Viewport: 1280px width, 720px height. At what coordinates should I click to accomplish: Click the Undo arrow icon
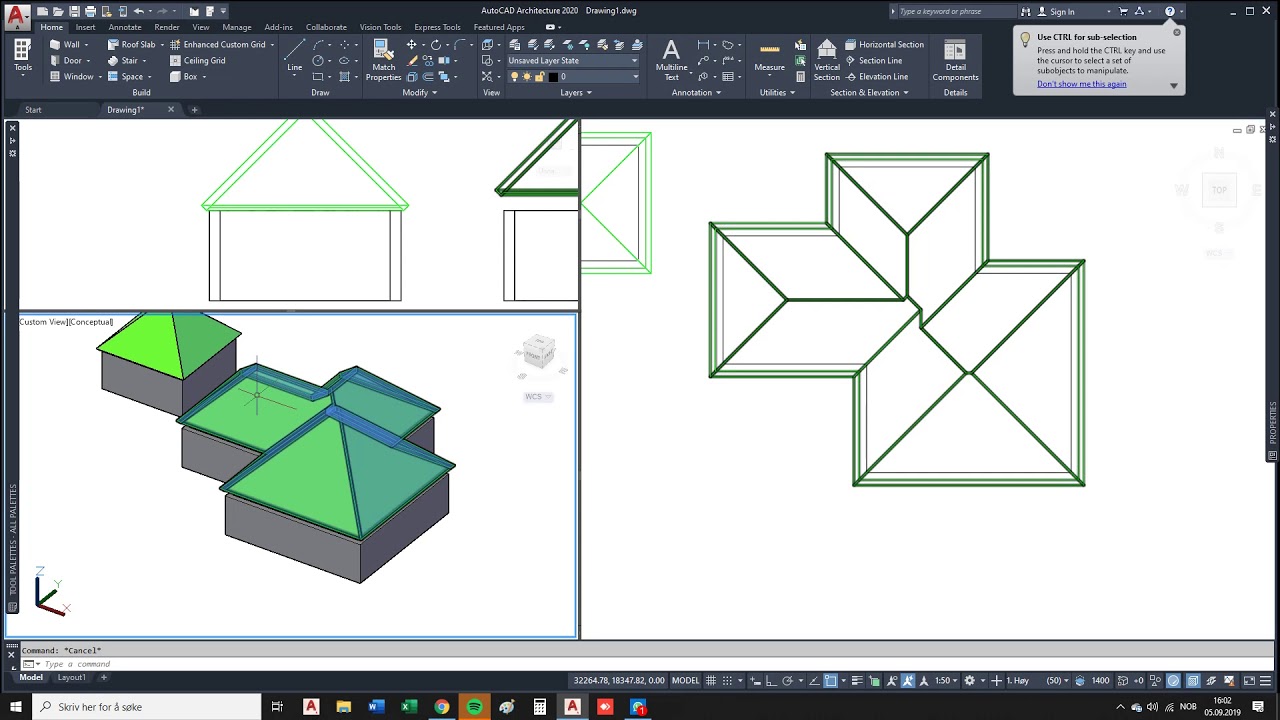click(140, 11)
